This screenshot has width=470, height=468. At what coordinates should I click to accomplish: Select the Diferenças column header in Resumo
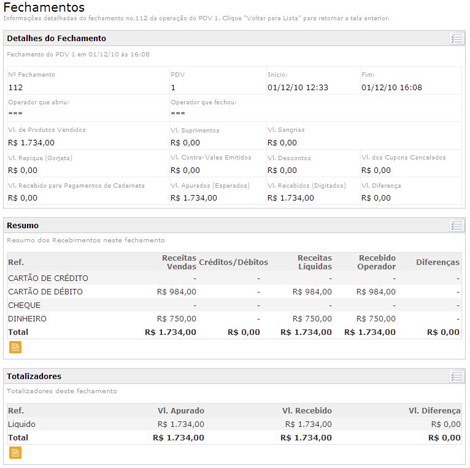[x=438, y=262]
